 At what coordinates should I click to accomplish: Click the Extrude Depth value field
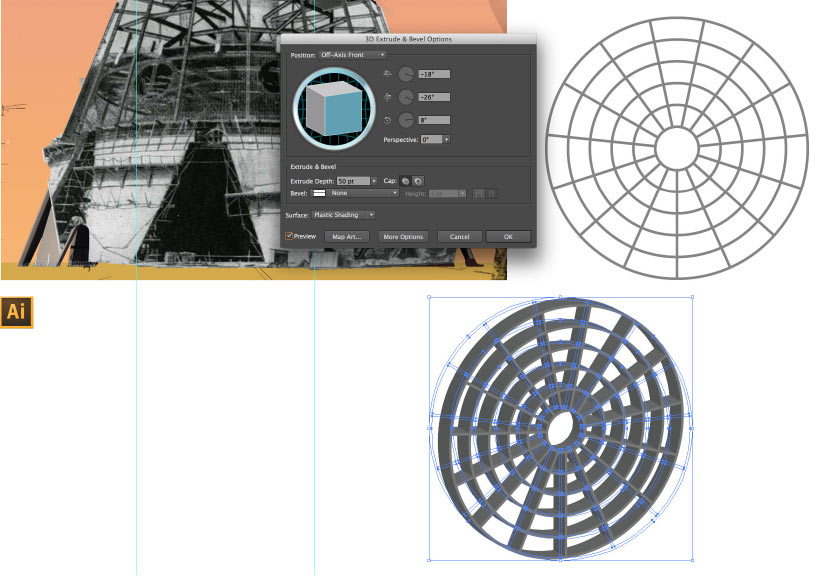pos(353,181)
